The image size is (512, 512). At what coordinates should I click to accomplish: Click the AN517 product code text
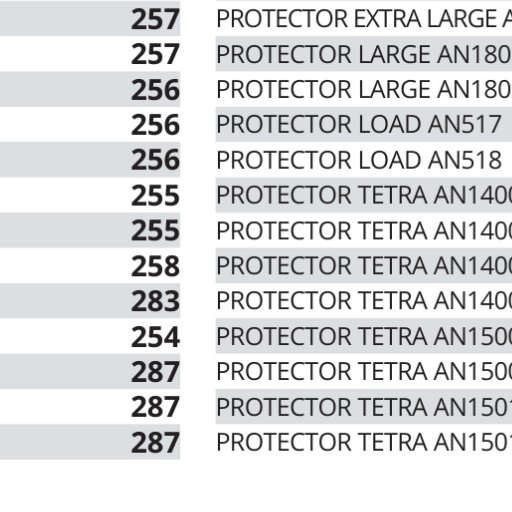coord(465,124)
